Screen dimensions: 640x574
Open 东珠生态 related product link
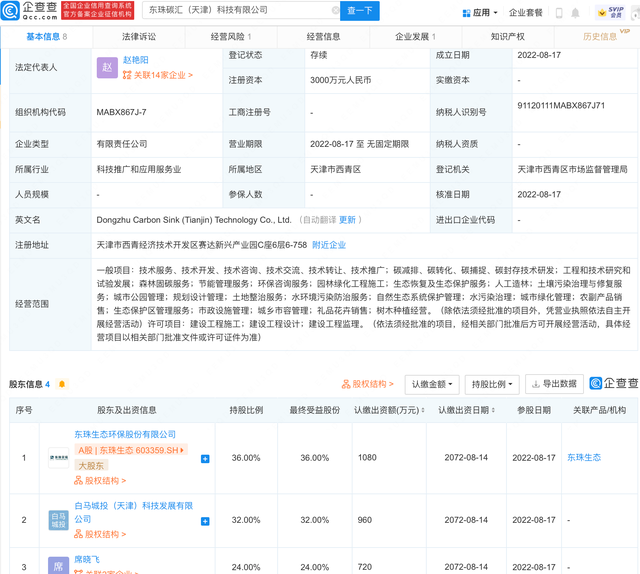click(x=584, y=458)
